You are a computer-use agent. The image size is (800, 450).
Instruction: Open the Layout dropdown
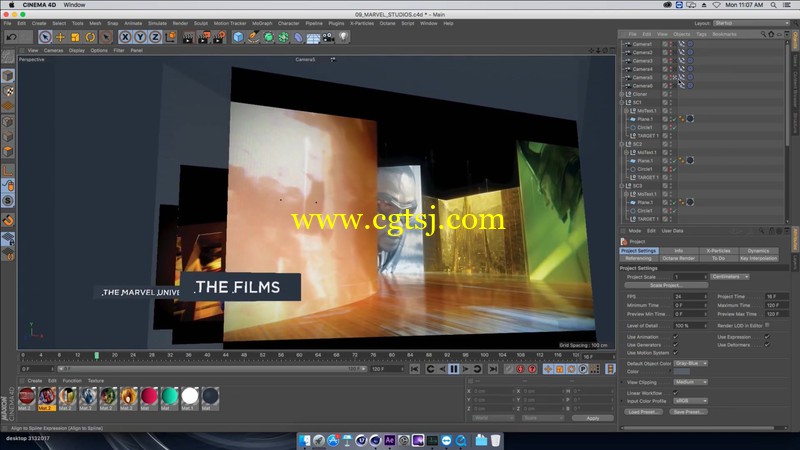click(x=751, y=23)
